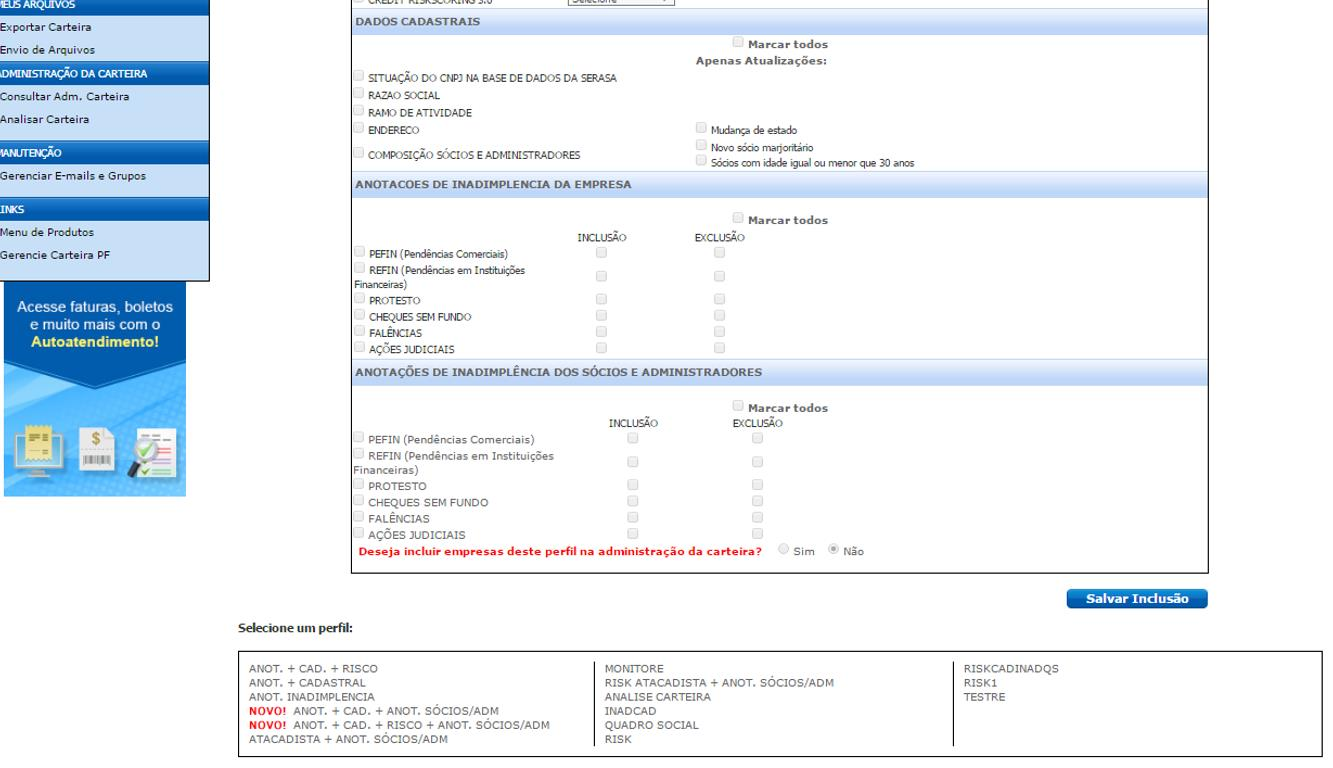Select the TESTRE profile
The image size is (1333, 768).
tap(984, 696)
